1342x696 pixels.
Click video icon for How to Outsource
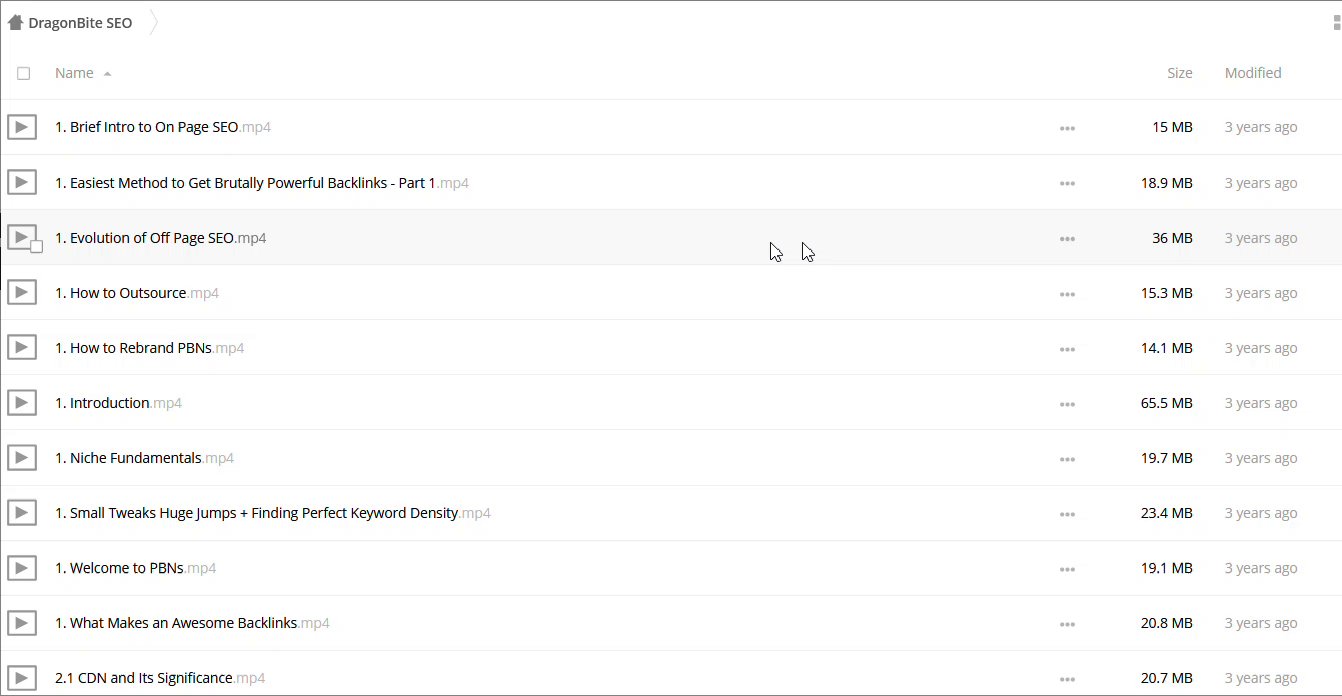pos(22,293)
